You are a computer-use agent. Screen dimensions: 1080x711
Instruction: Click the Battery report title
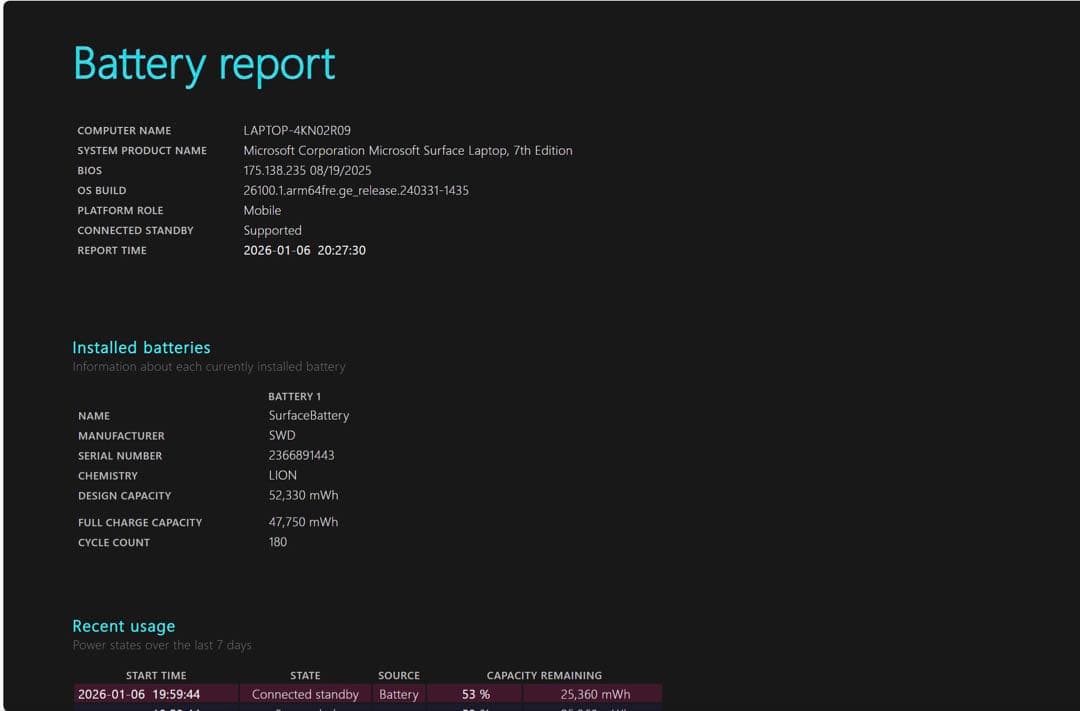[x=203, y=63]
